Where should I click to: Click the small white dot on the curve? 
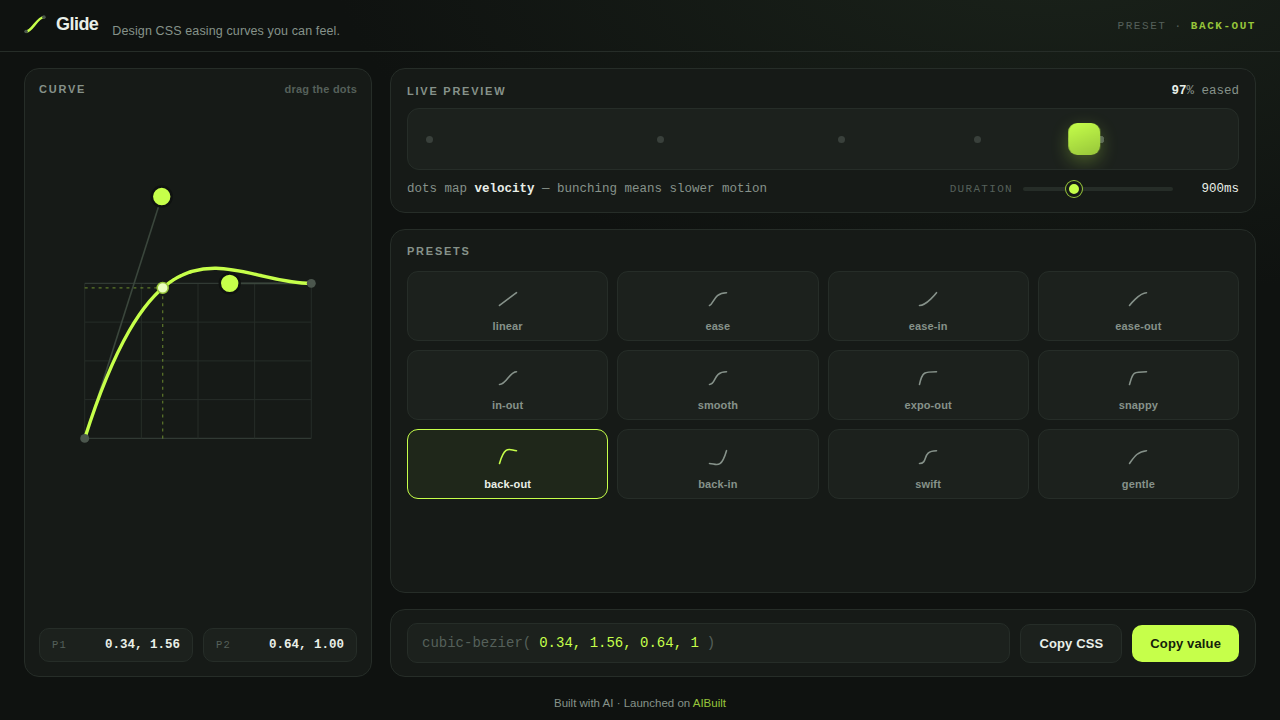163,288
